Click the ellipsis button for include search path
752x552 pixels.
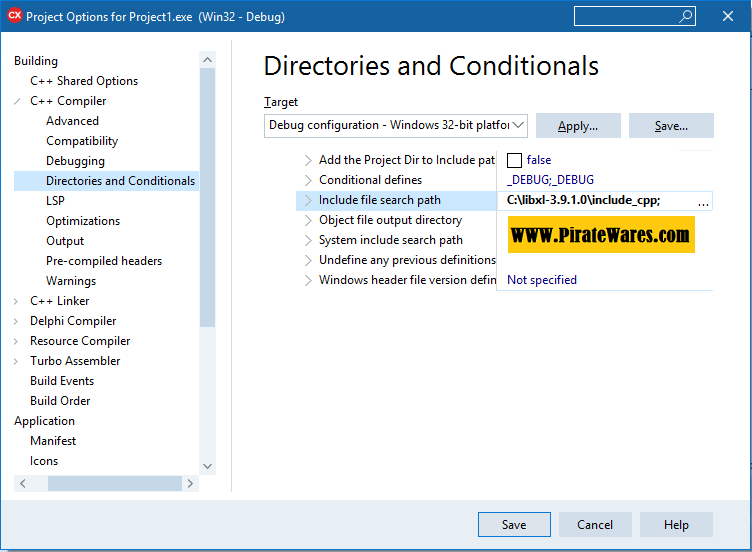pyautogui.click(x=703, y=201)
